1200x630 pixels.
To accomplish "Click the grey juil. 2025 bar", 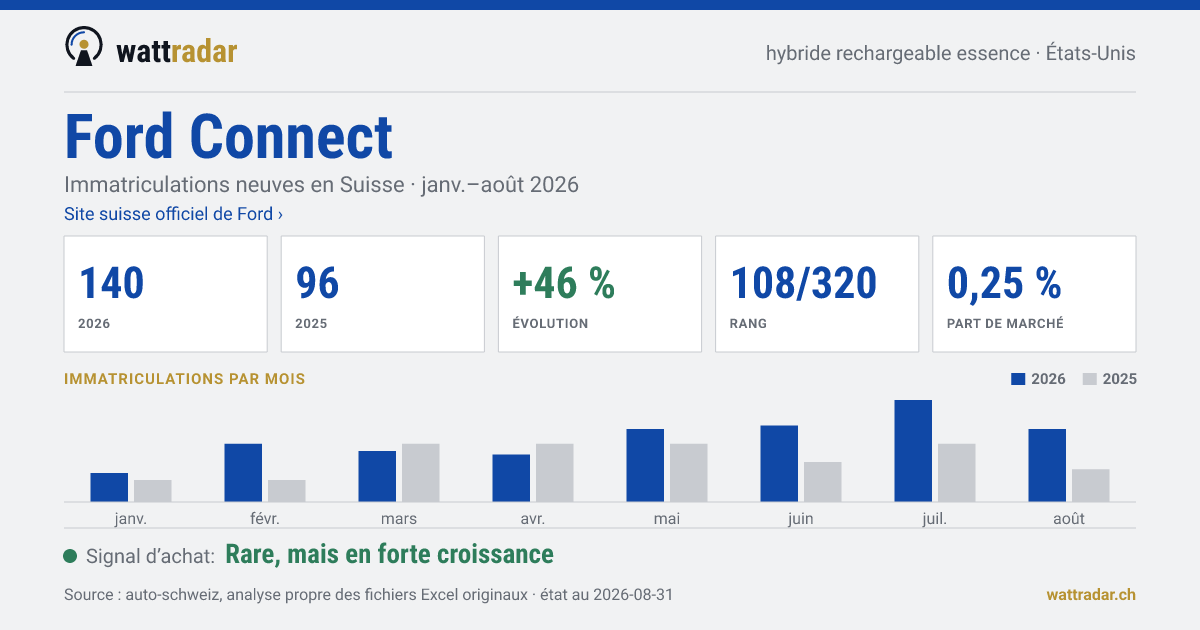I will 957,473.
